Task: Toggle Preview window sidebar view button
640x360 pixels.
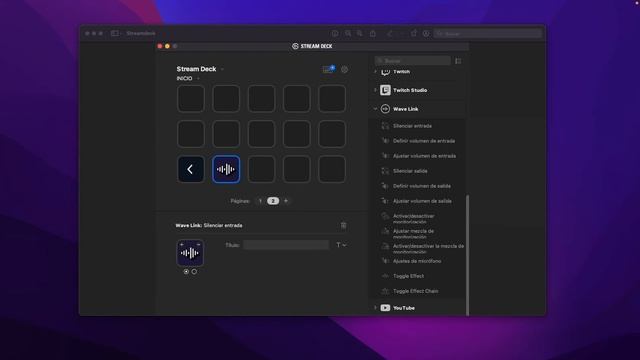Action: pos(116,33)
